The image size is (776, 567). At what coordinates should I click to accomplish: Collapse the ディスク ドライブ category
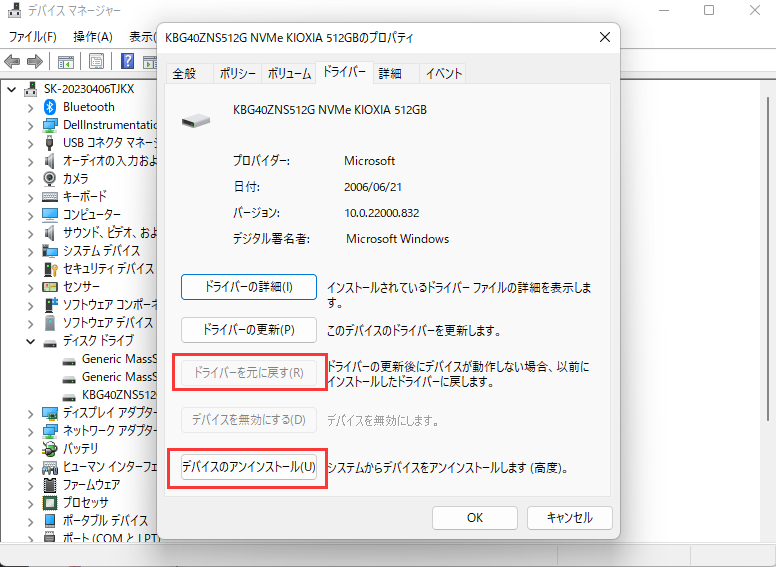coord(31,341)
